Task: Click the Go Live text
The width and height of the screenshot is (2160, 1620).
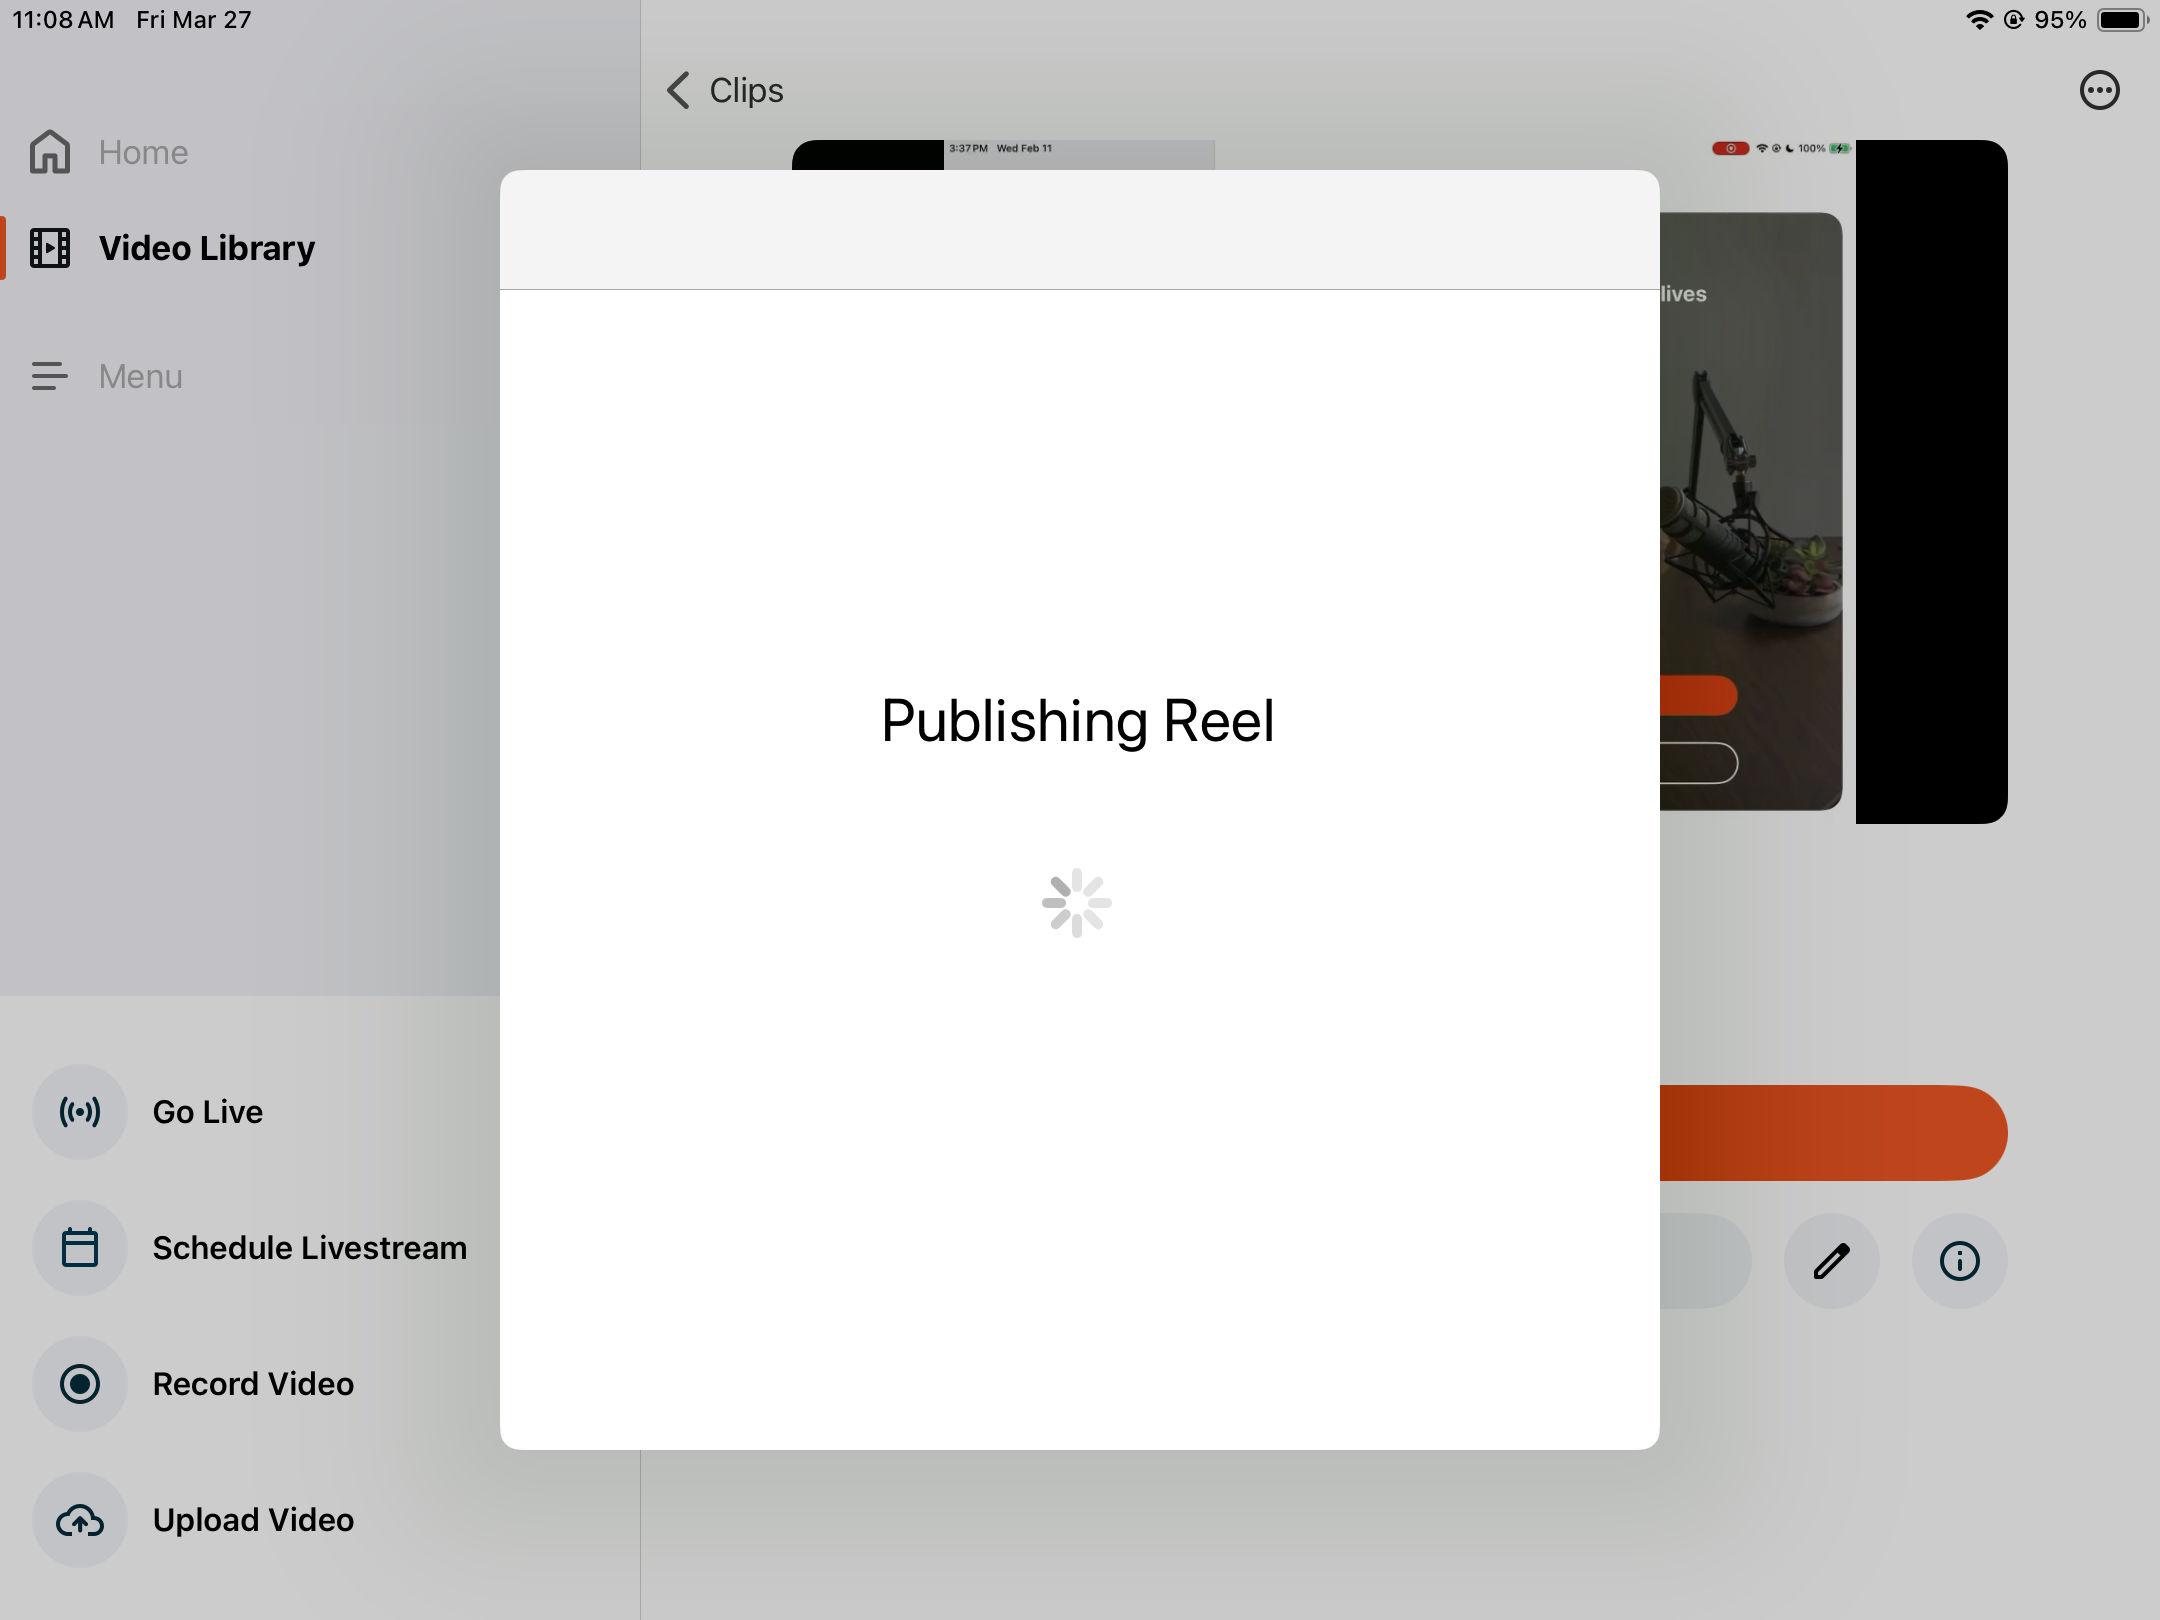Action: (208, 1112)
